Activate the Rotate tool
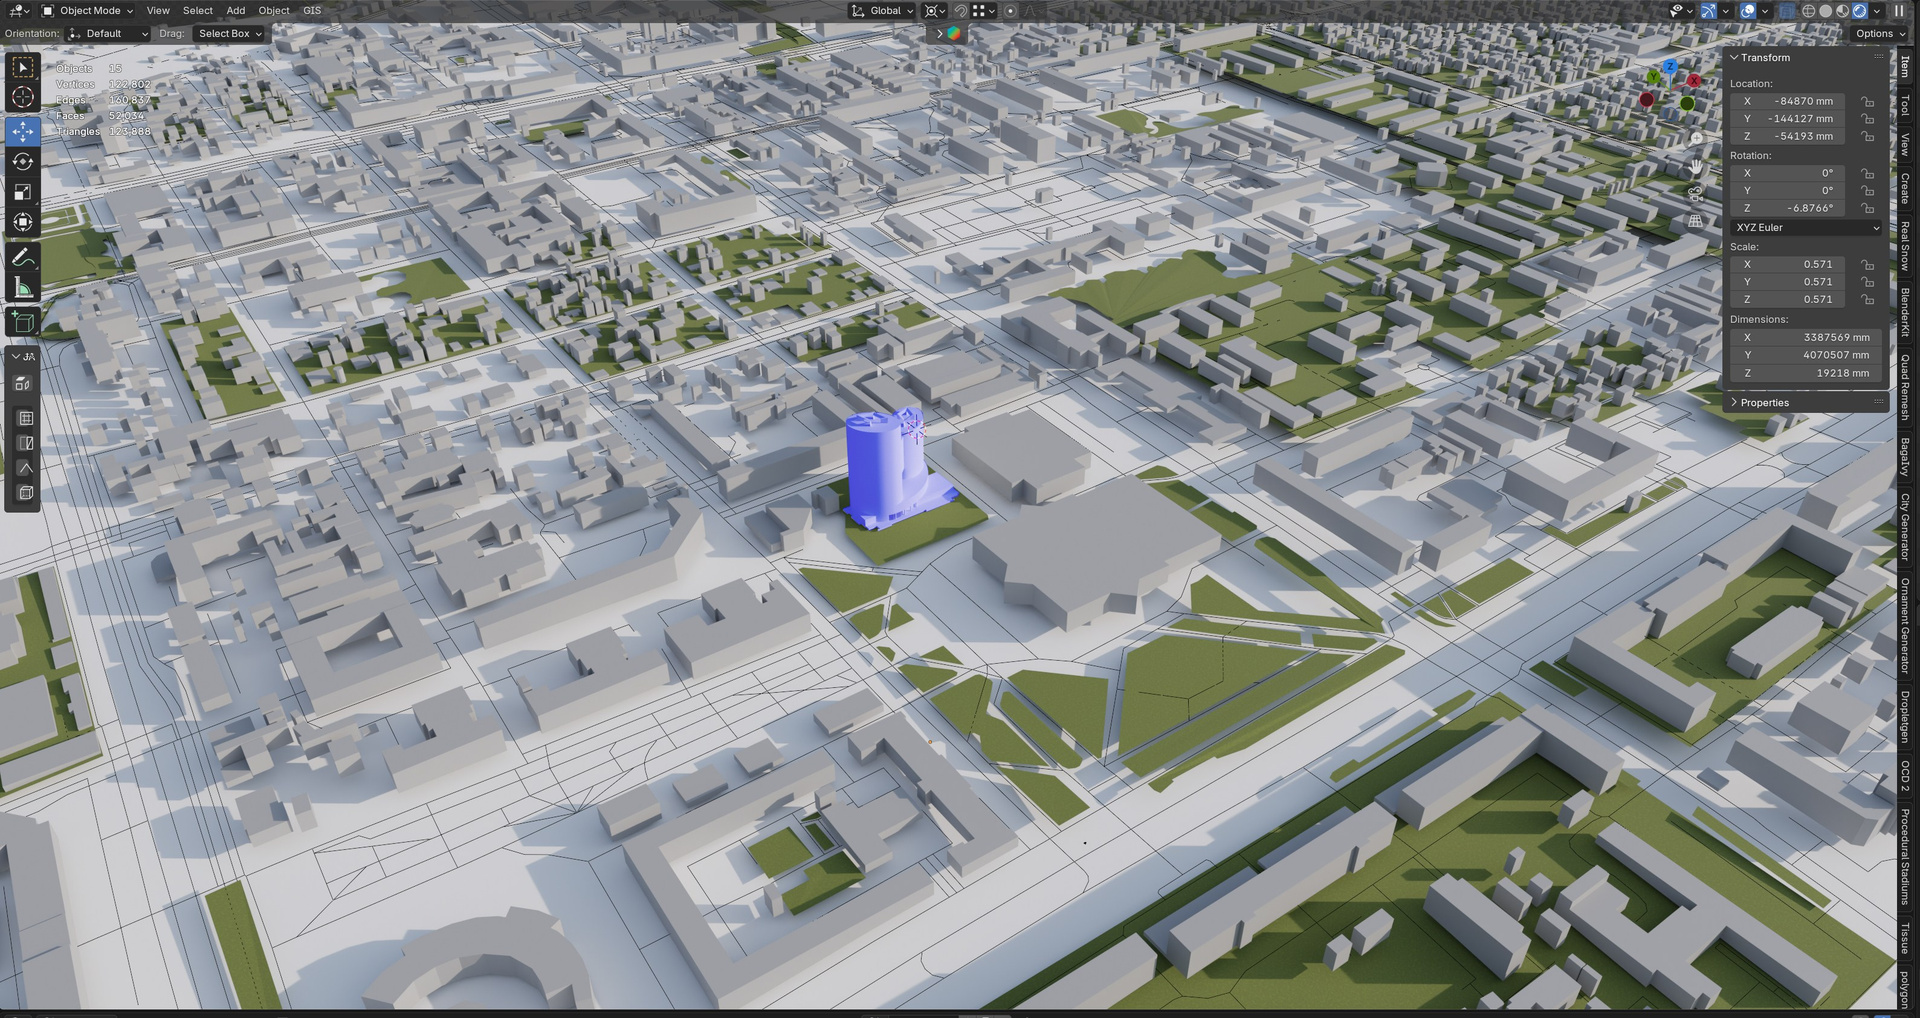 click(x=23, y=162)
